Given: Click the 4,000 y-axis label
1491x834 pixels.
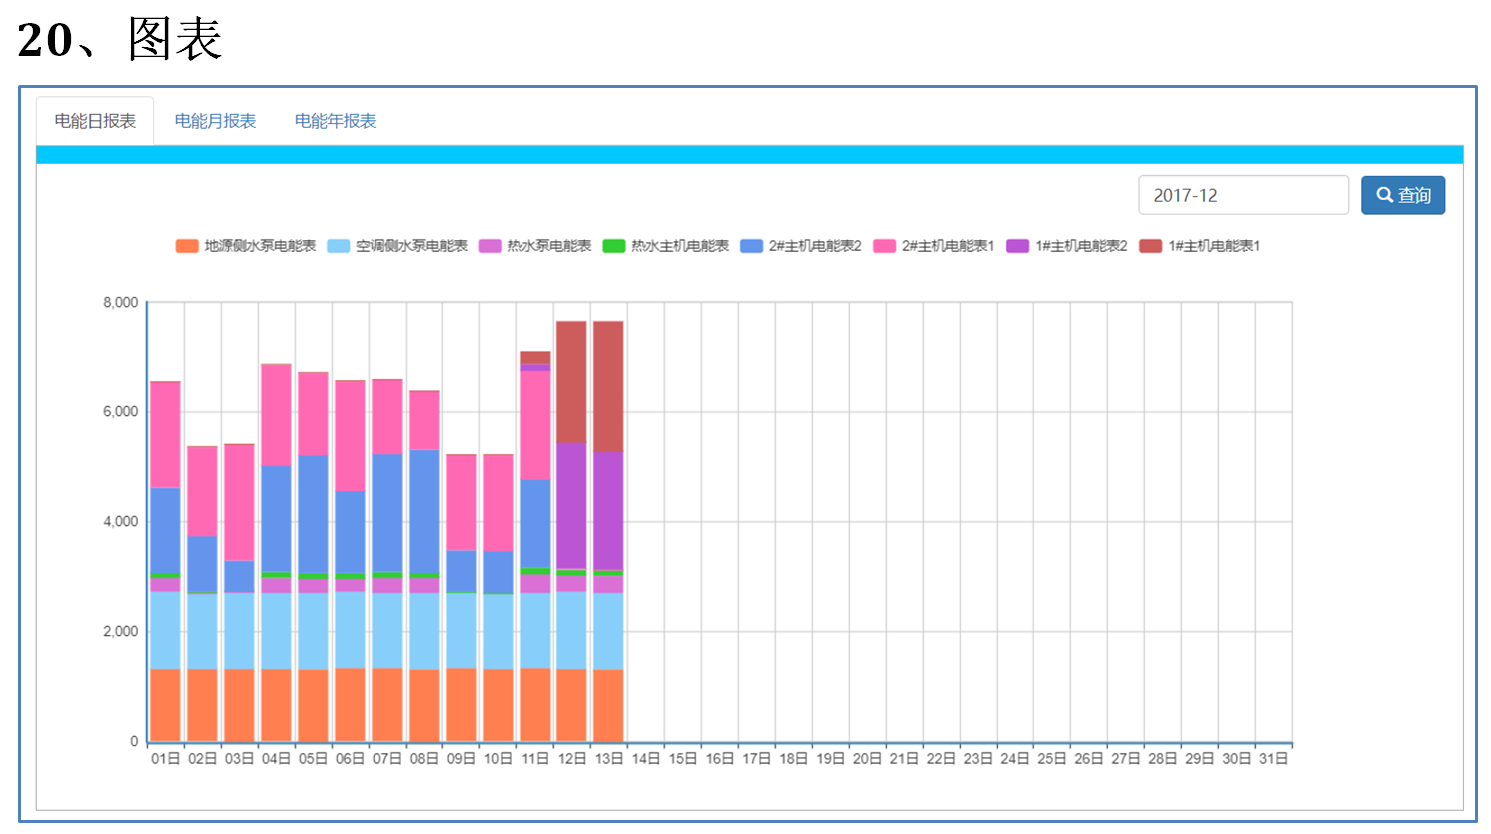Looking at the screenshot, I should (120, 522).
